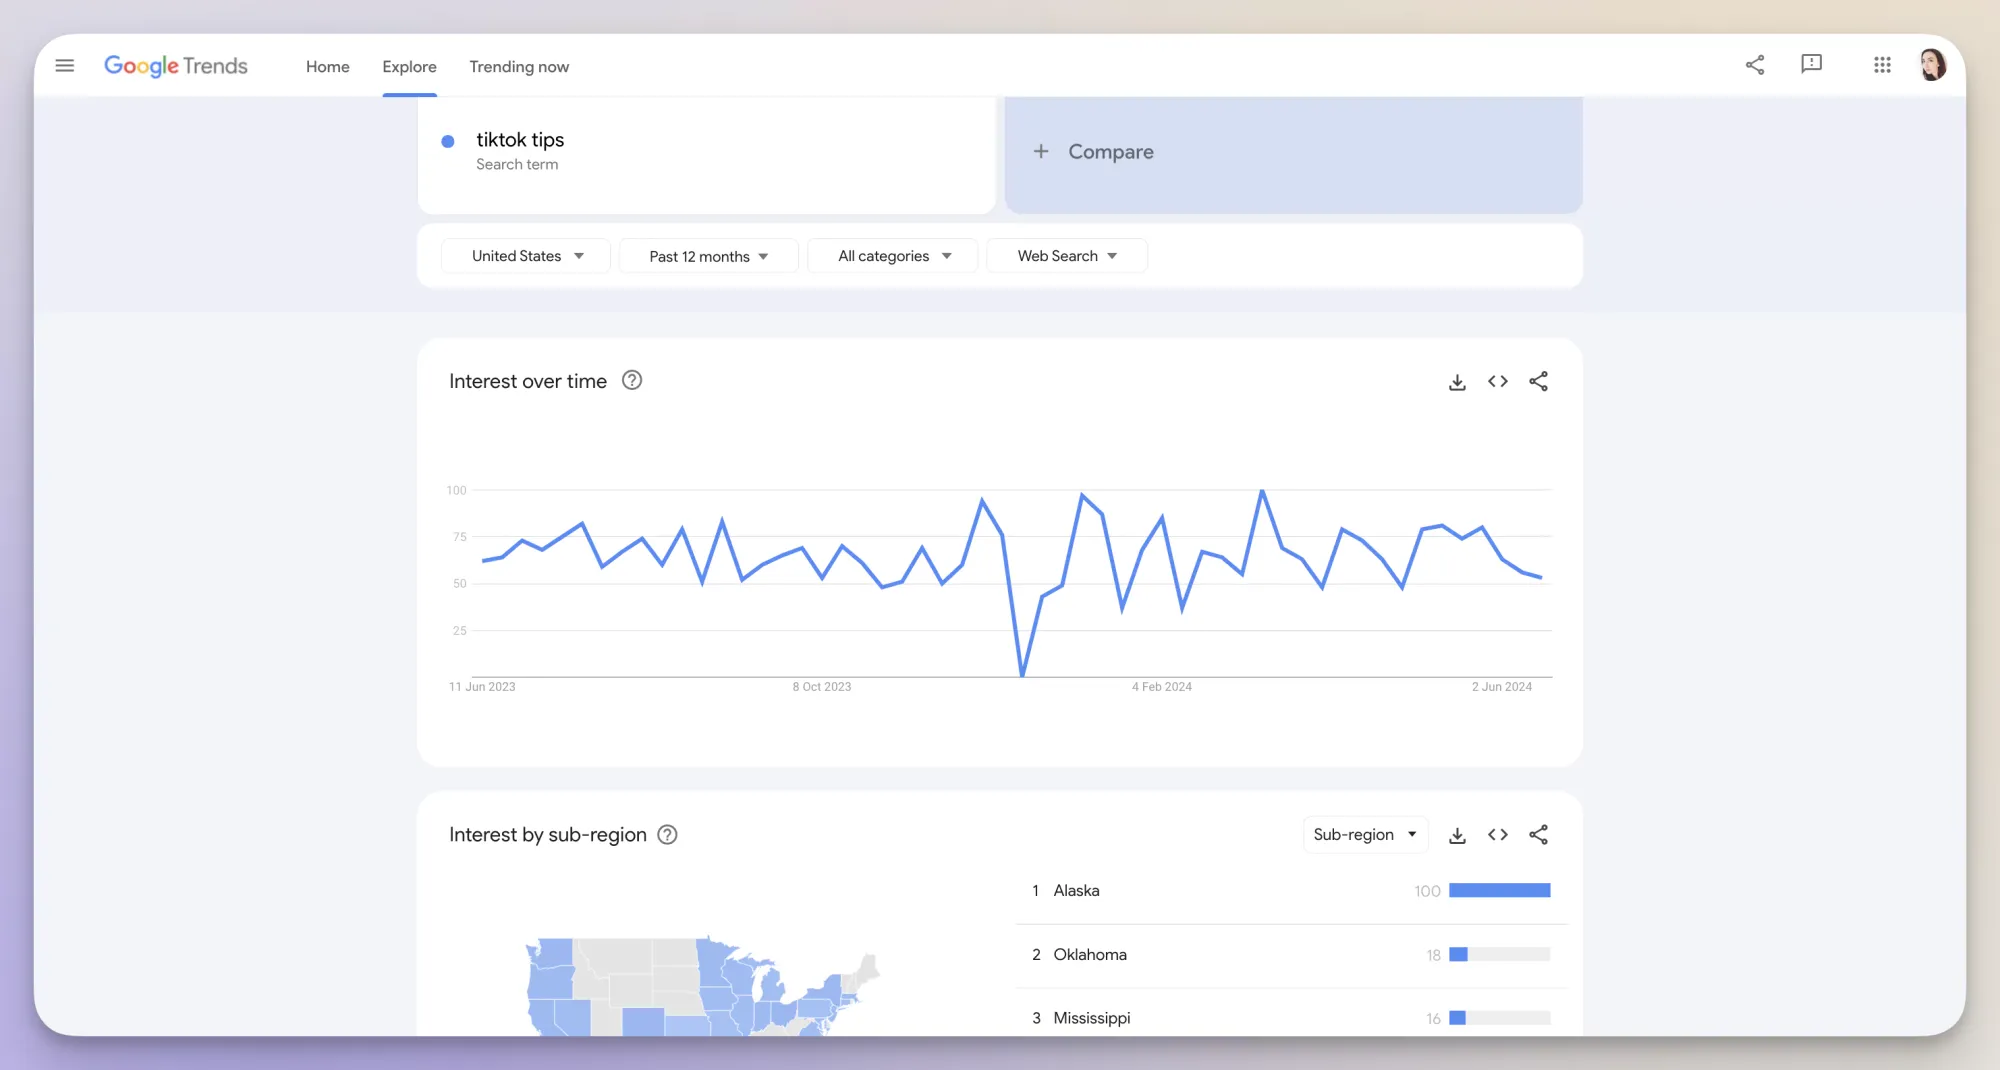Go to the Home tab
This screenshot has width=2000, height=1070.
pyautogui.click(x=328, y=66)
